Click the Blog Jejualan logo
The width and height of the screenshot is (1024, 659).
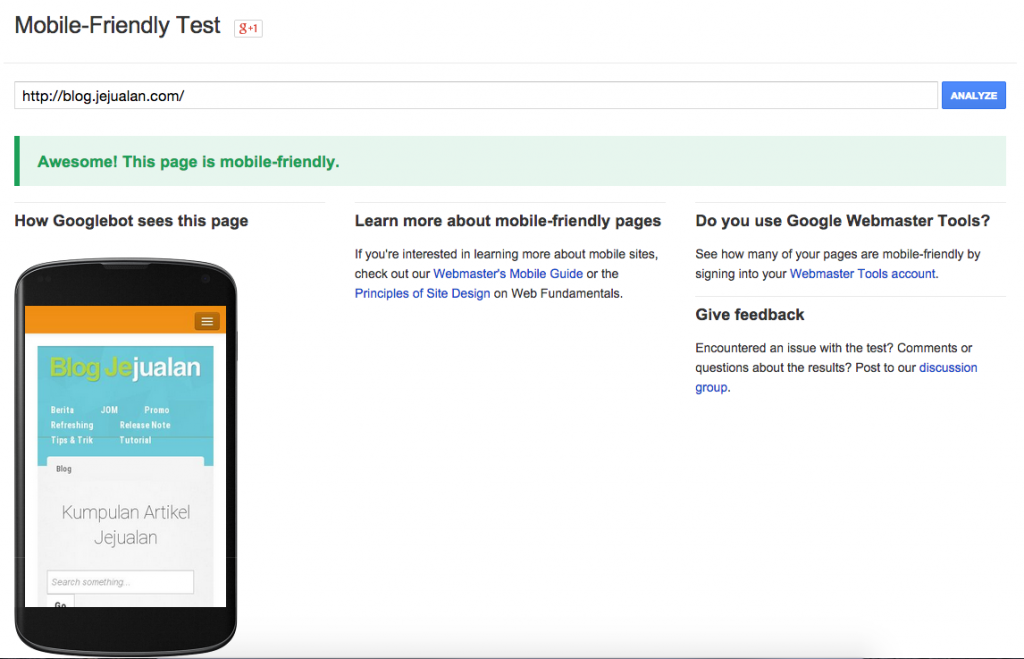[x=125, y=368]
